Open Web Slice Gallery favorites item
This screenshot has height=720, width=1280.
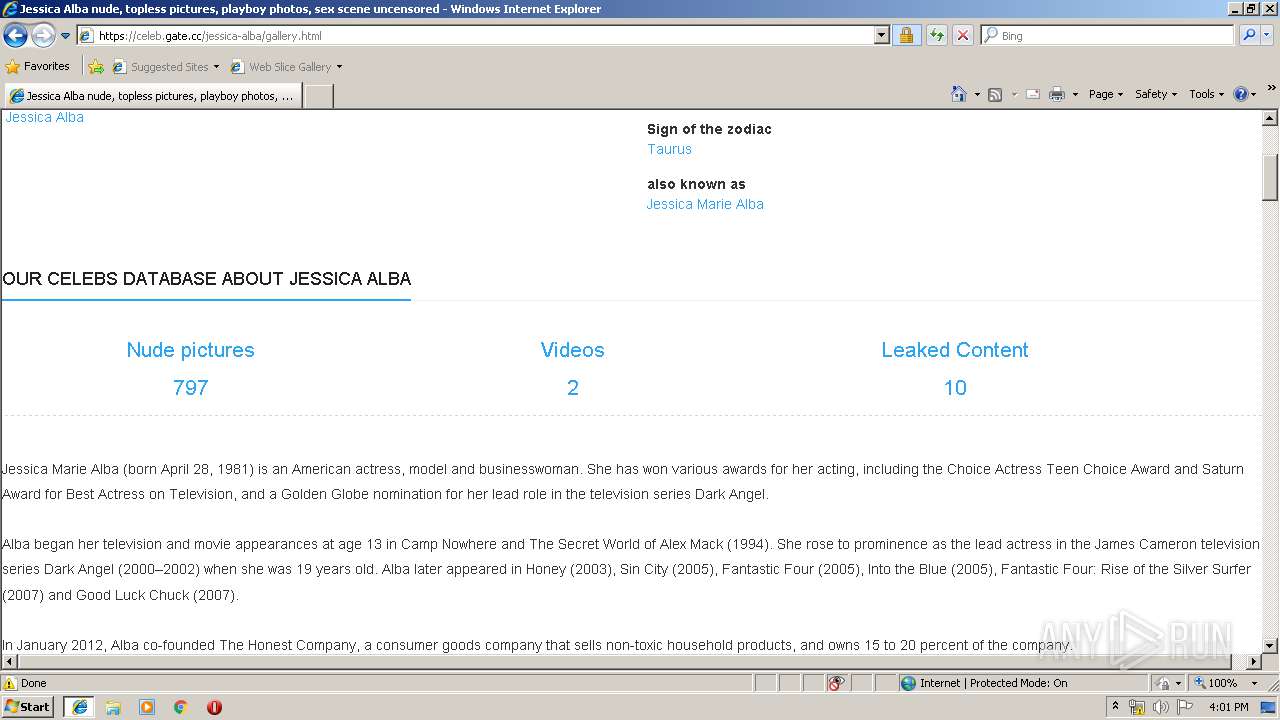pyautogui.click(x=286, y=67)
